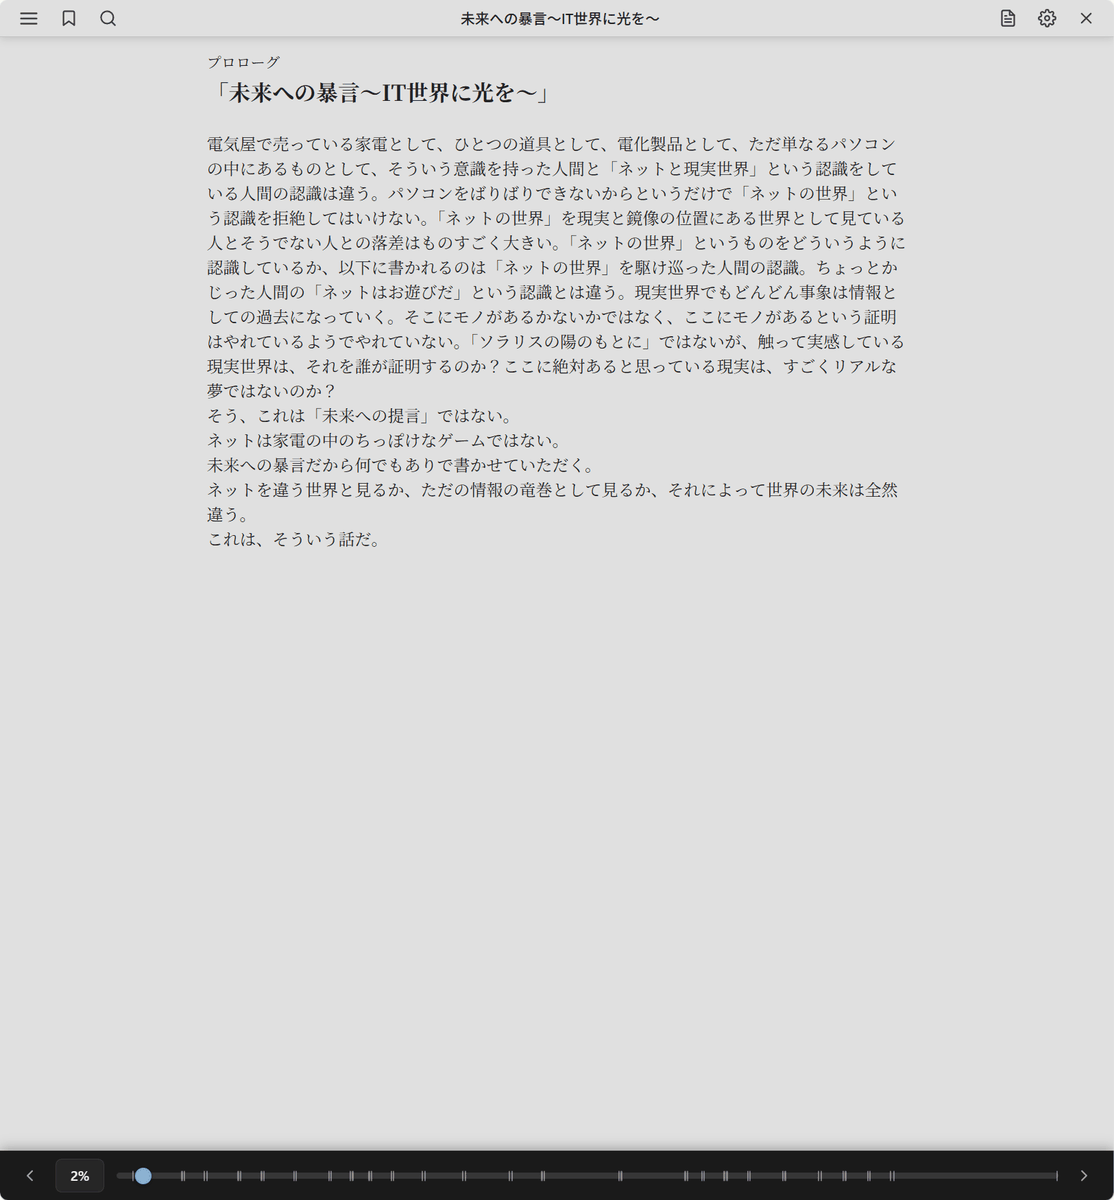The width and height of the screenshot is (1114, 1200).
Task: Click the line starting with そう、これは
Action: [x=359, y=415]
